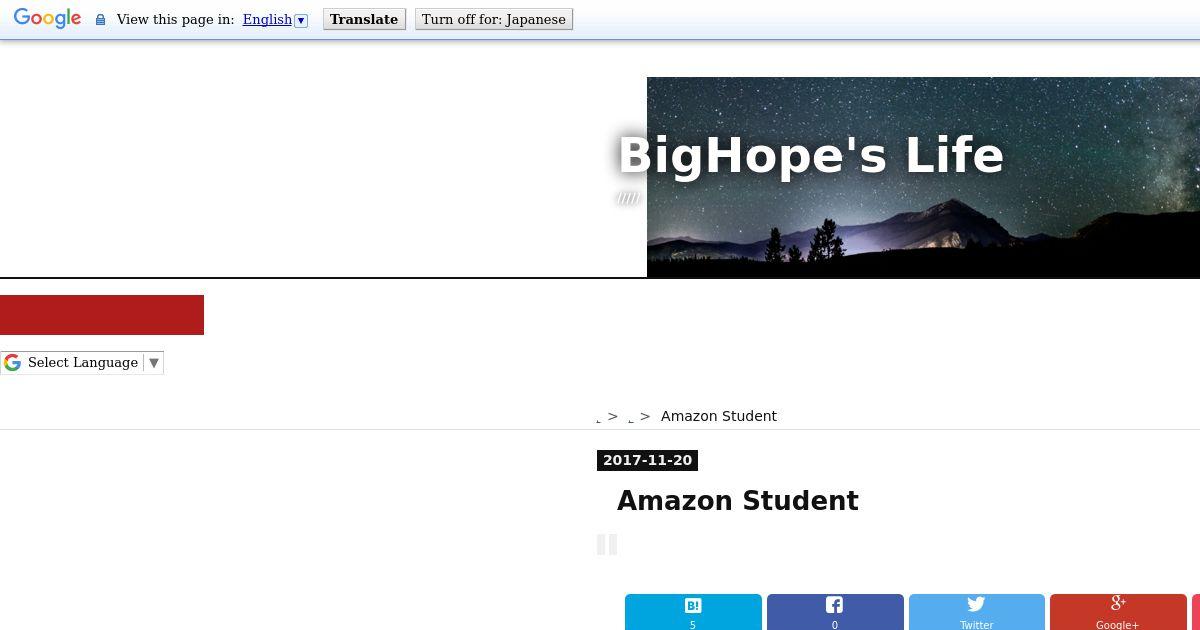This screenshot has width=1200, height=630.
Task: Click the second breadcrumb category link
Action: (631, 419)
